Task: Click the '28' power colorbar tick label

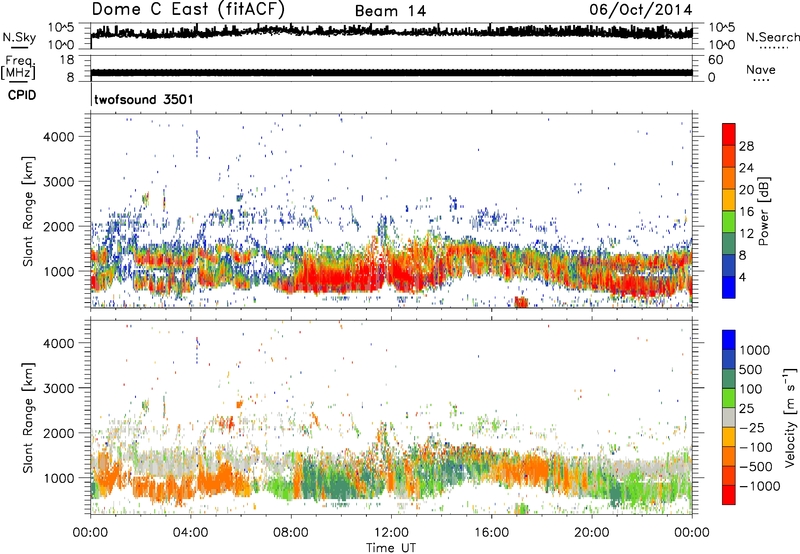Action: (x=746, y=146)
